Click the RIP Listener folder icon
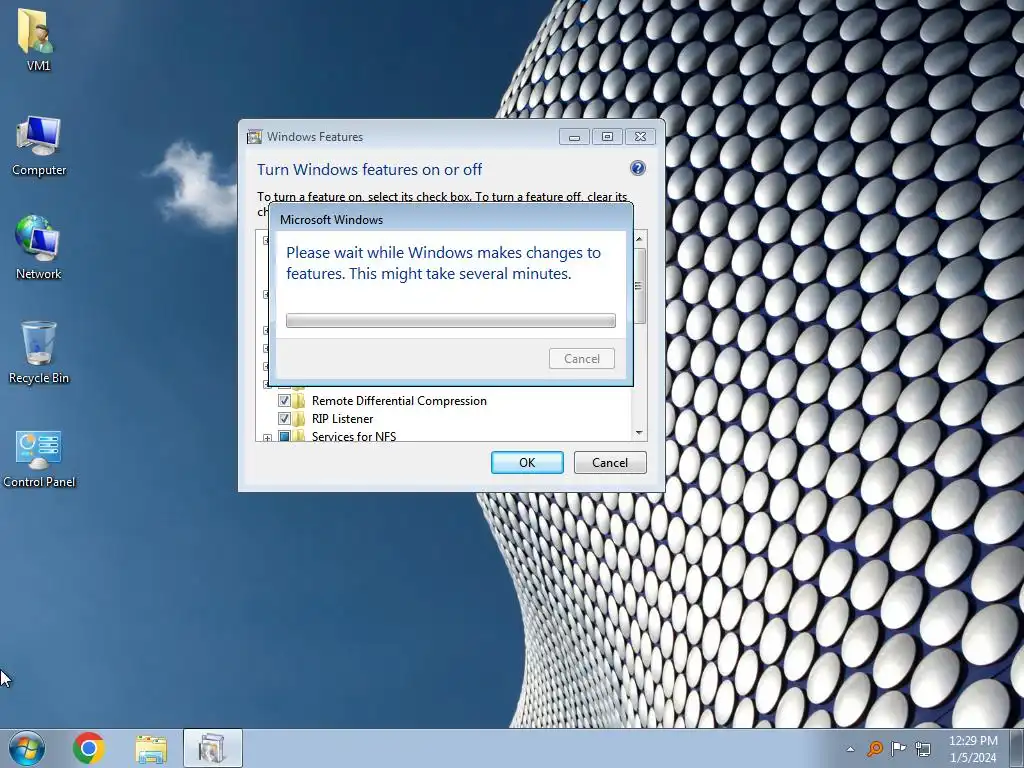Screen dimensions: 1024x768 (299, 419)
